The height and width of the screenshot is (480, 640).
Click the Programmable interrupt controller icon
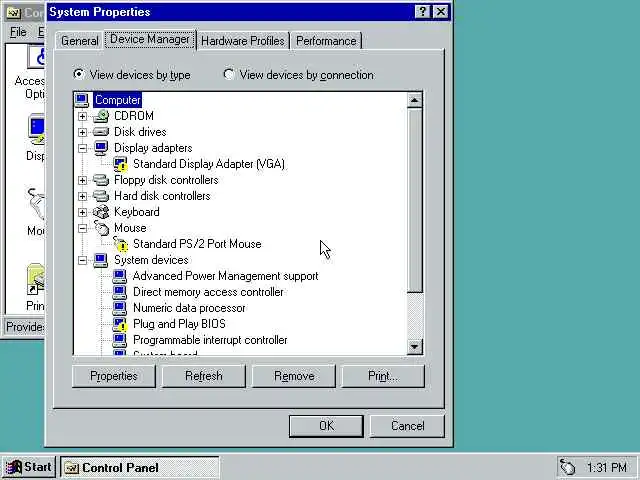click(x=120, y=340)
